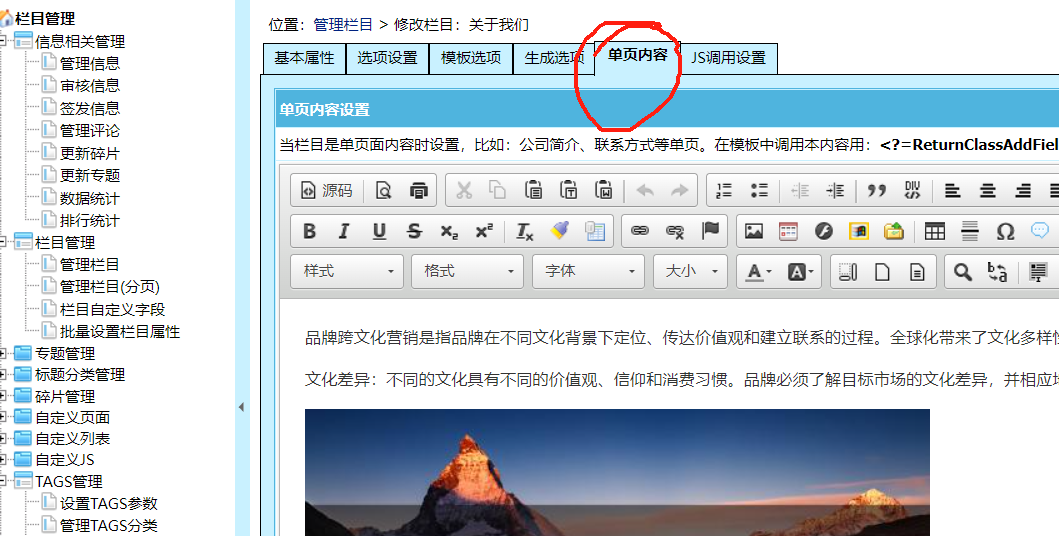Open 管理栏目 in the sidebar tree
The width and height of the screenshot is (1059, 536).
pyautogui.click(x=89, y=264)
